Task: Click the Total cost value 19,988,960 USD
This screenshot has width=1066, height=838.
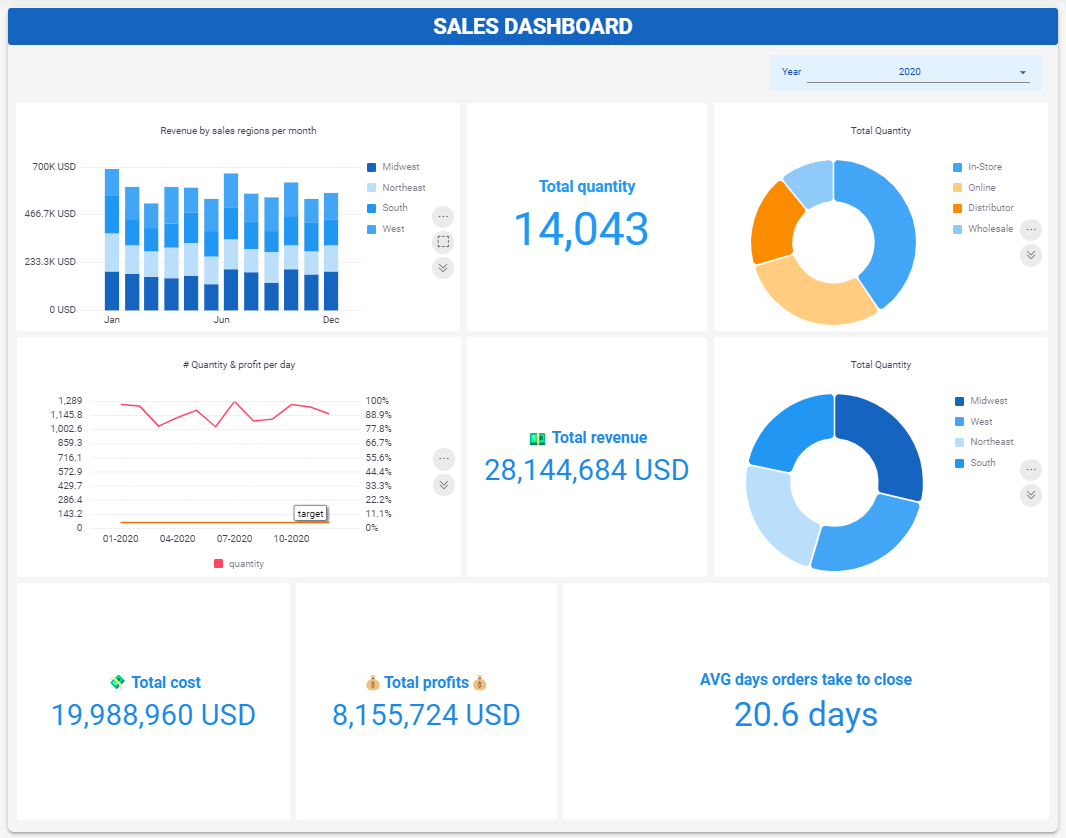Action: pyautogui.click(x=154, y=715)
